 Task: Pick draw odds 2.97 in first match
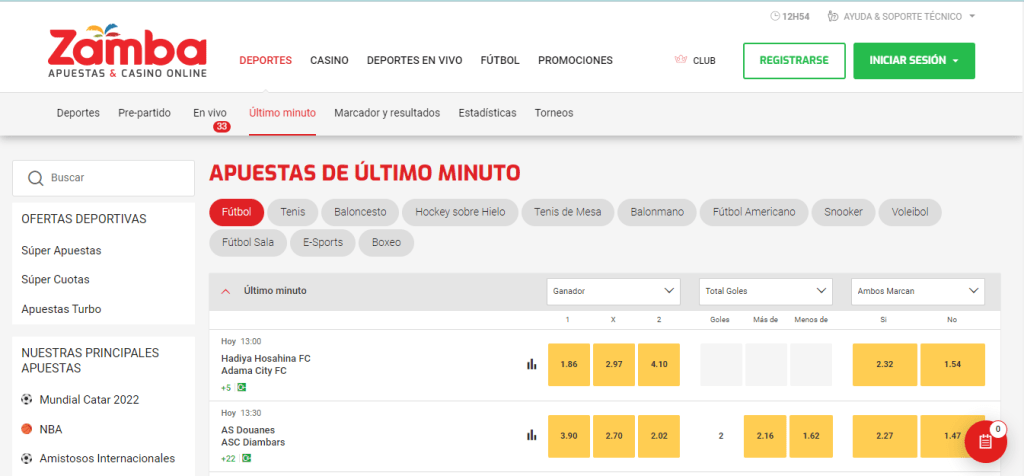pyautogui.click(x=614, y=364)
